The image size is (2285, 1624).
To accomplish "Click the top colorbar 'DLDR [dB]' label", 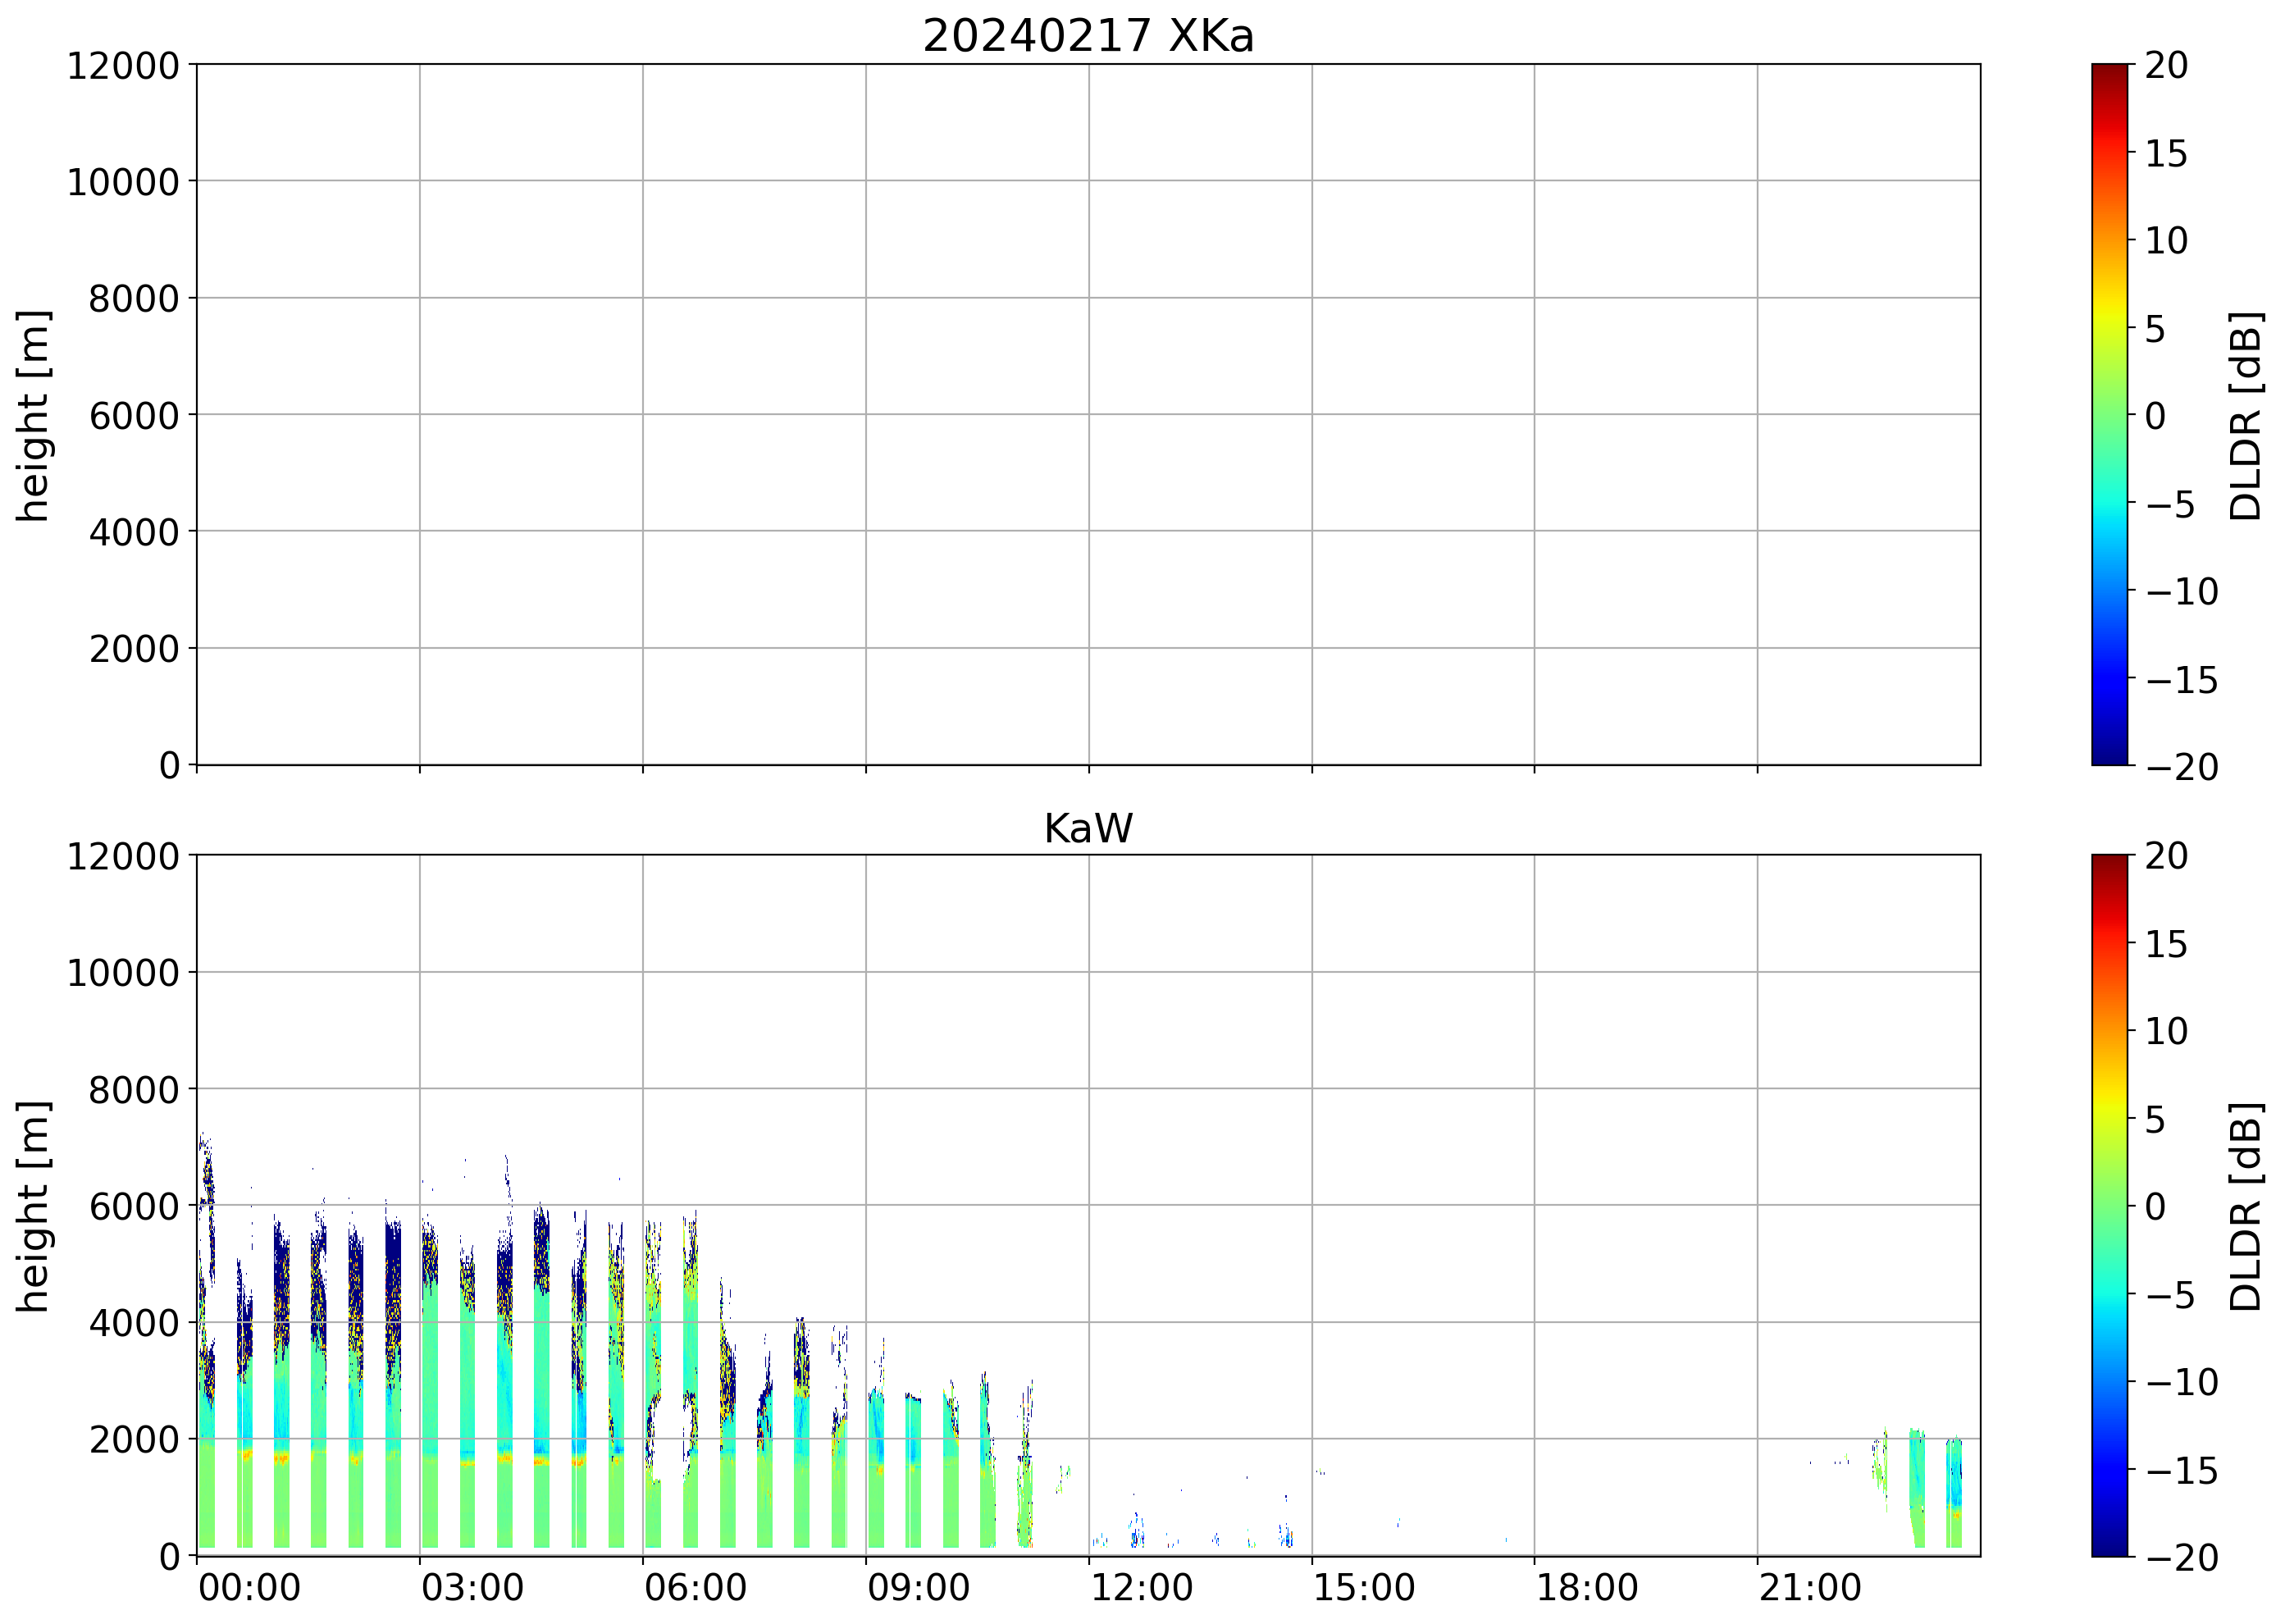I will [2245, 415].
